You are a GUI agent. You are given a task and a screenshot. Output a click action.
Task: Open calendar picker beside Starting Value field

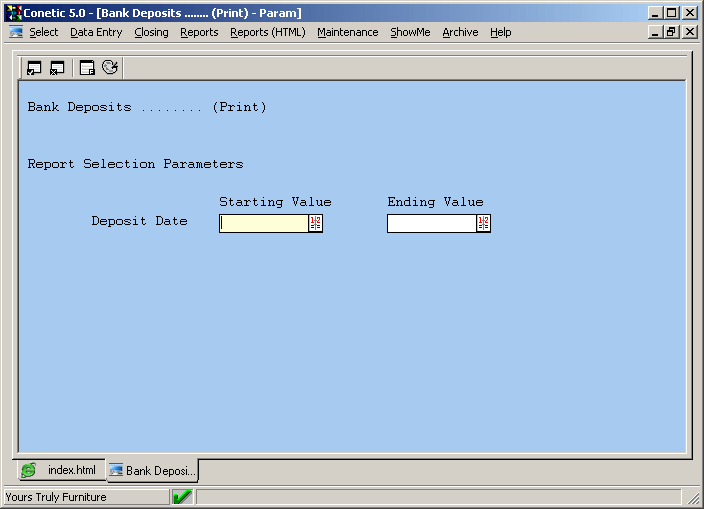click(x=315, y=223)
